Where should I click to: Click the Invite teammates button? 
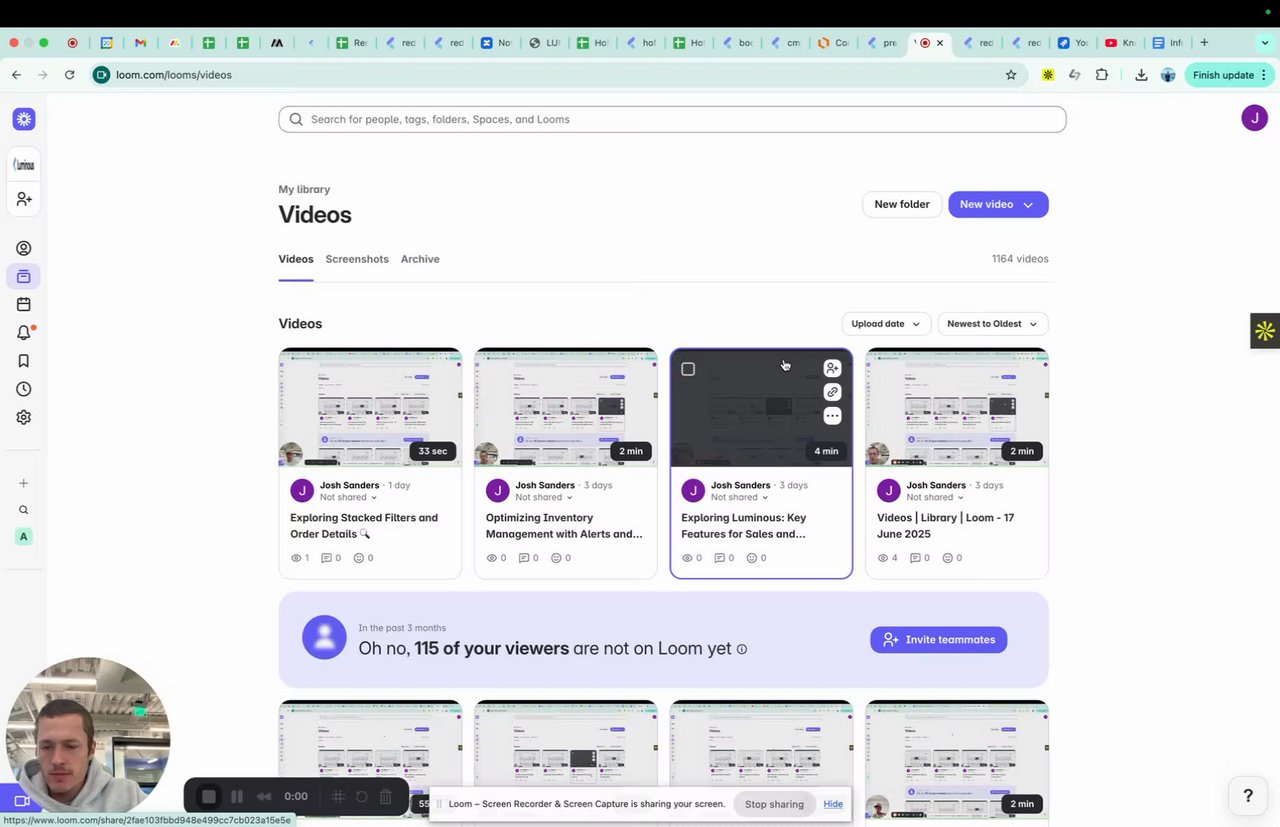coord(939,640)
